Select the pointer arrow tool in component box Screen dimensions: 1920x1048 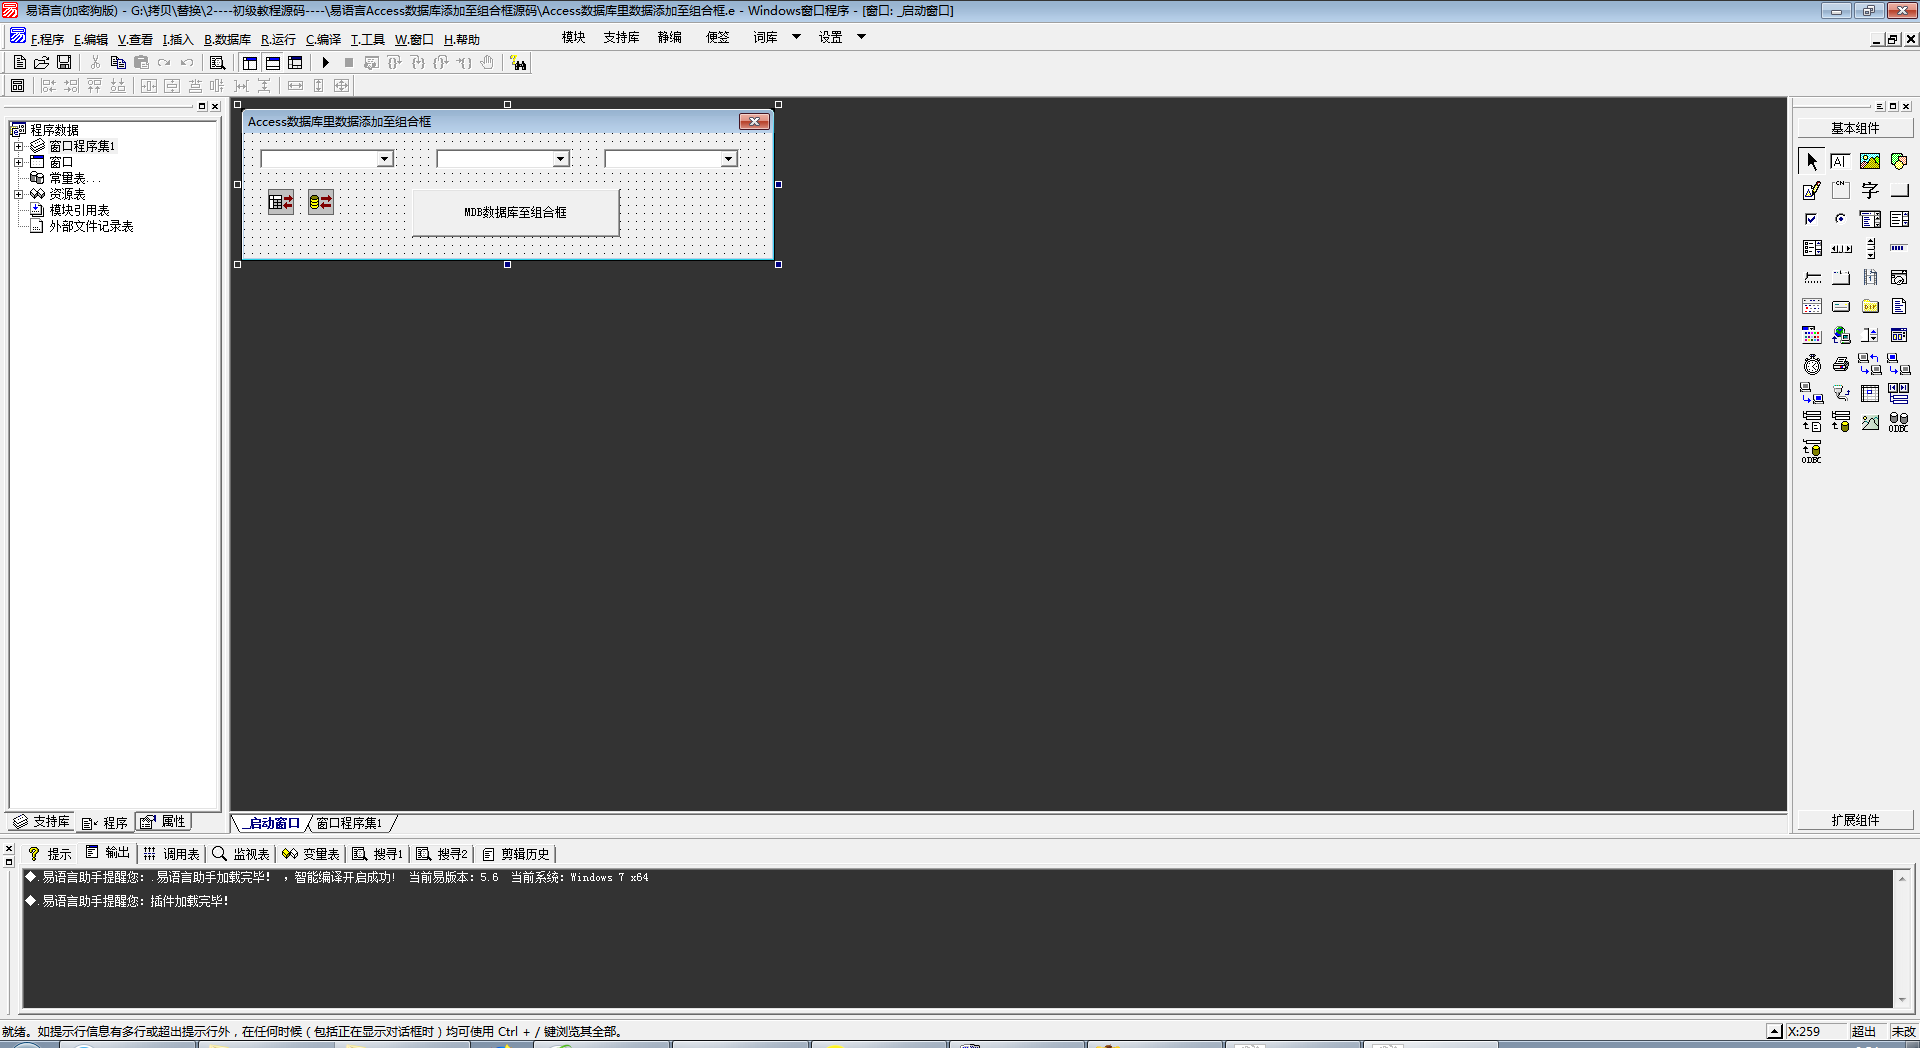click(1812, 161)
